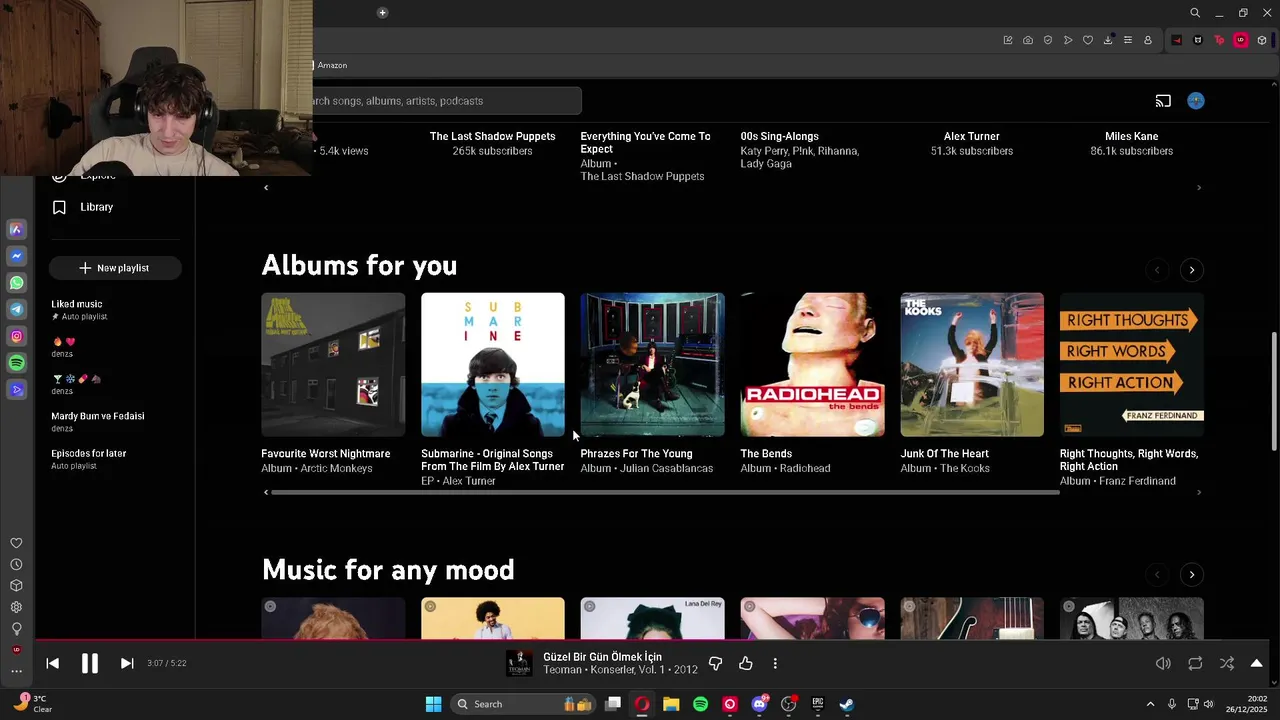The height and width of the screenshot is (720, 1280).
Task: Open WhatsApp in Opera sidebar
Action: click(x=16, y=283)
